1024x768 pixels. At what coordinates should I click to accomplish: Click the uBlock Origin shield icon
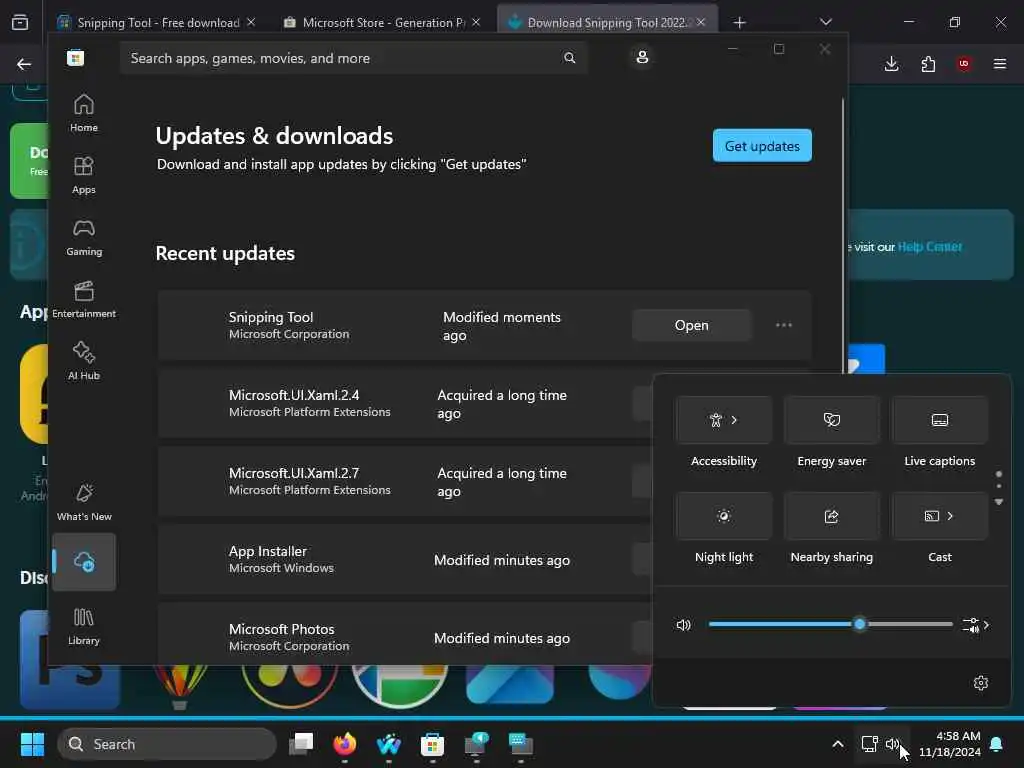964,63
